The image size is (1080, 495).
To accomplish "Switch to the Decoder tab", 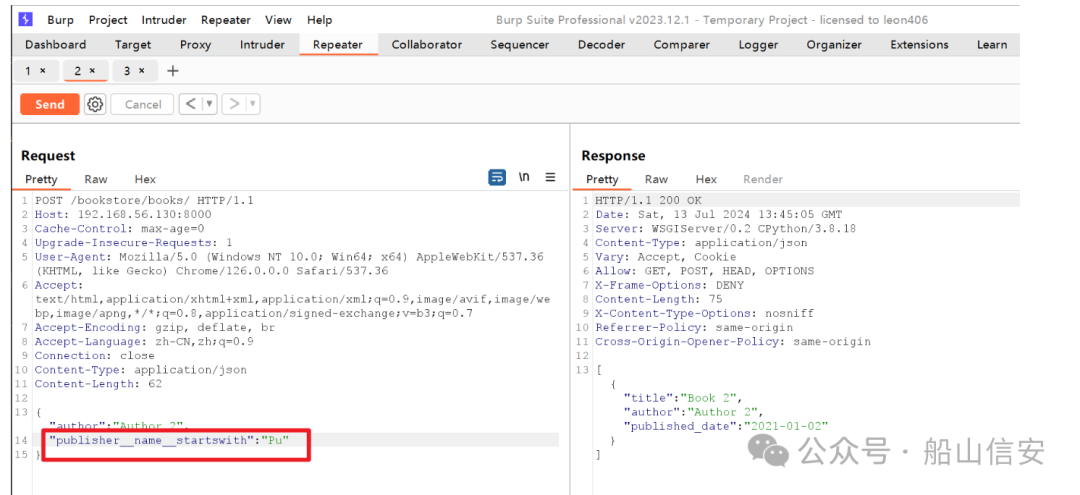I will pos(601,45).
